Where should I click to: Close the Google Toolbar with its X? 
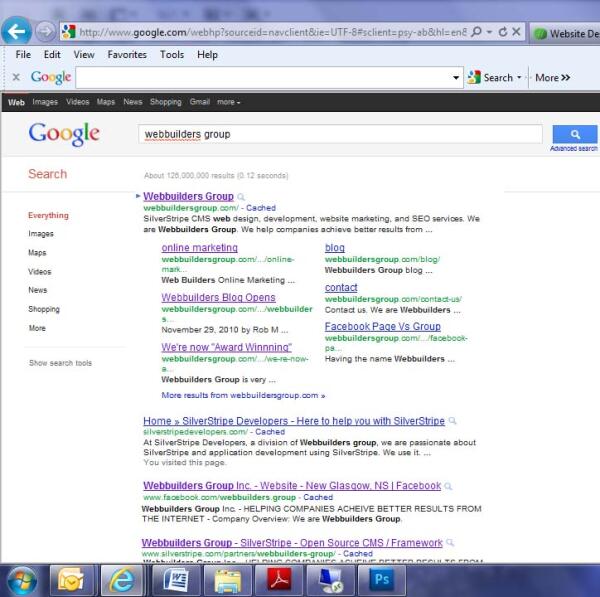click(16, 77)
